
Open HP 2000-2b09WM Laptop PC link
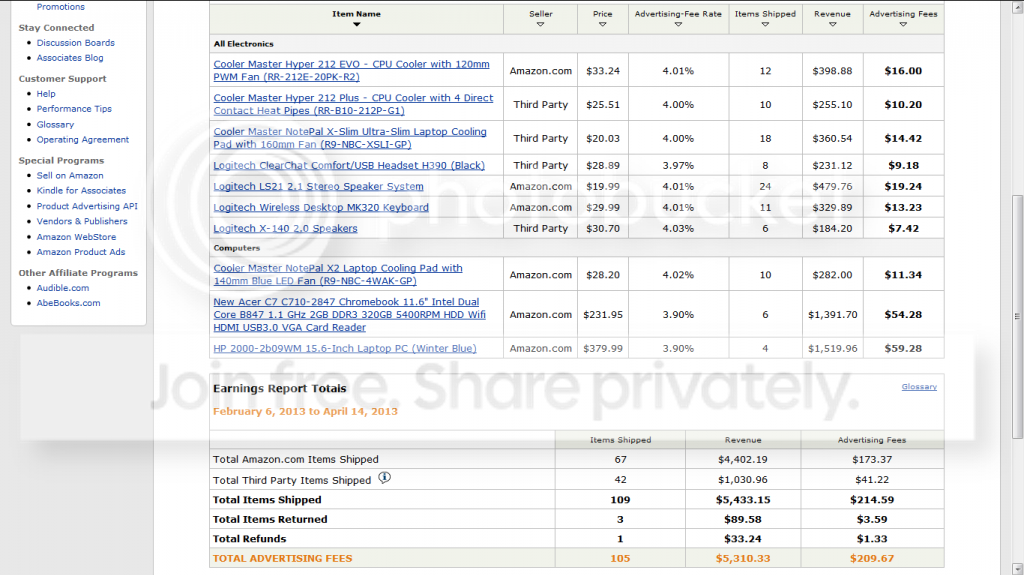coord(345,348)
